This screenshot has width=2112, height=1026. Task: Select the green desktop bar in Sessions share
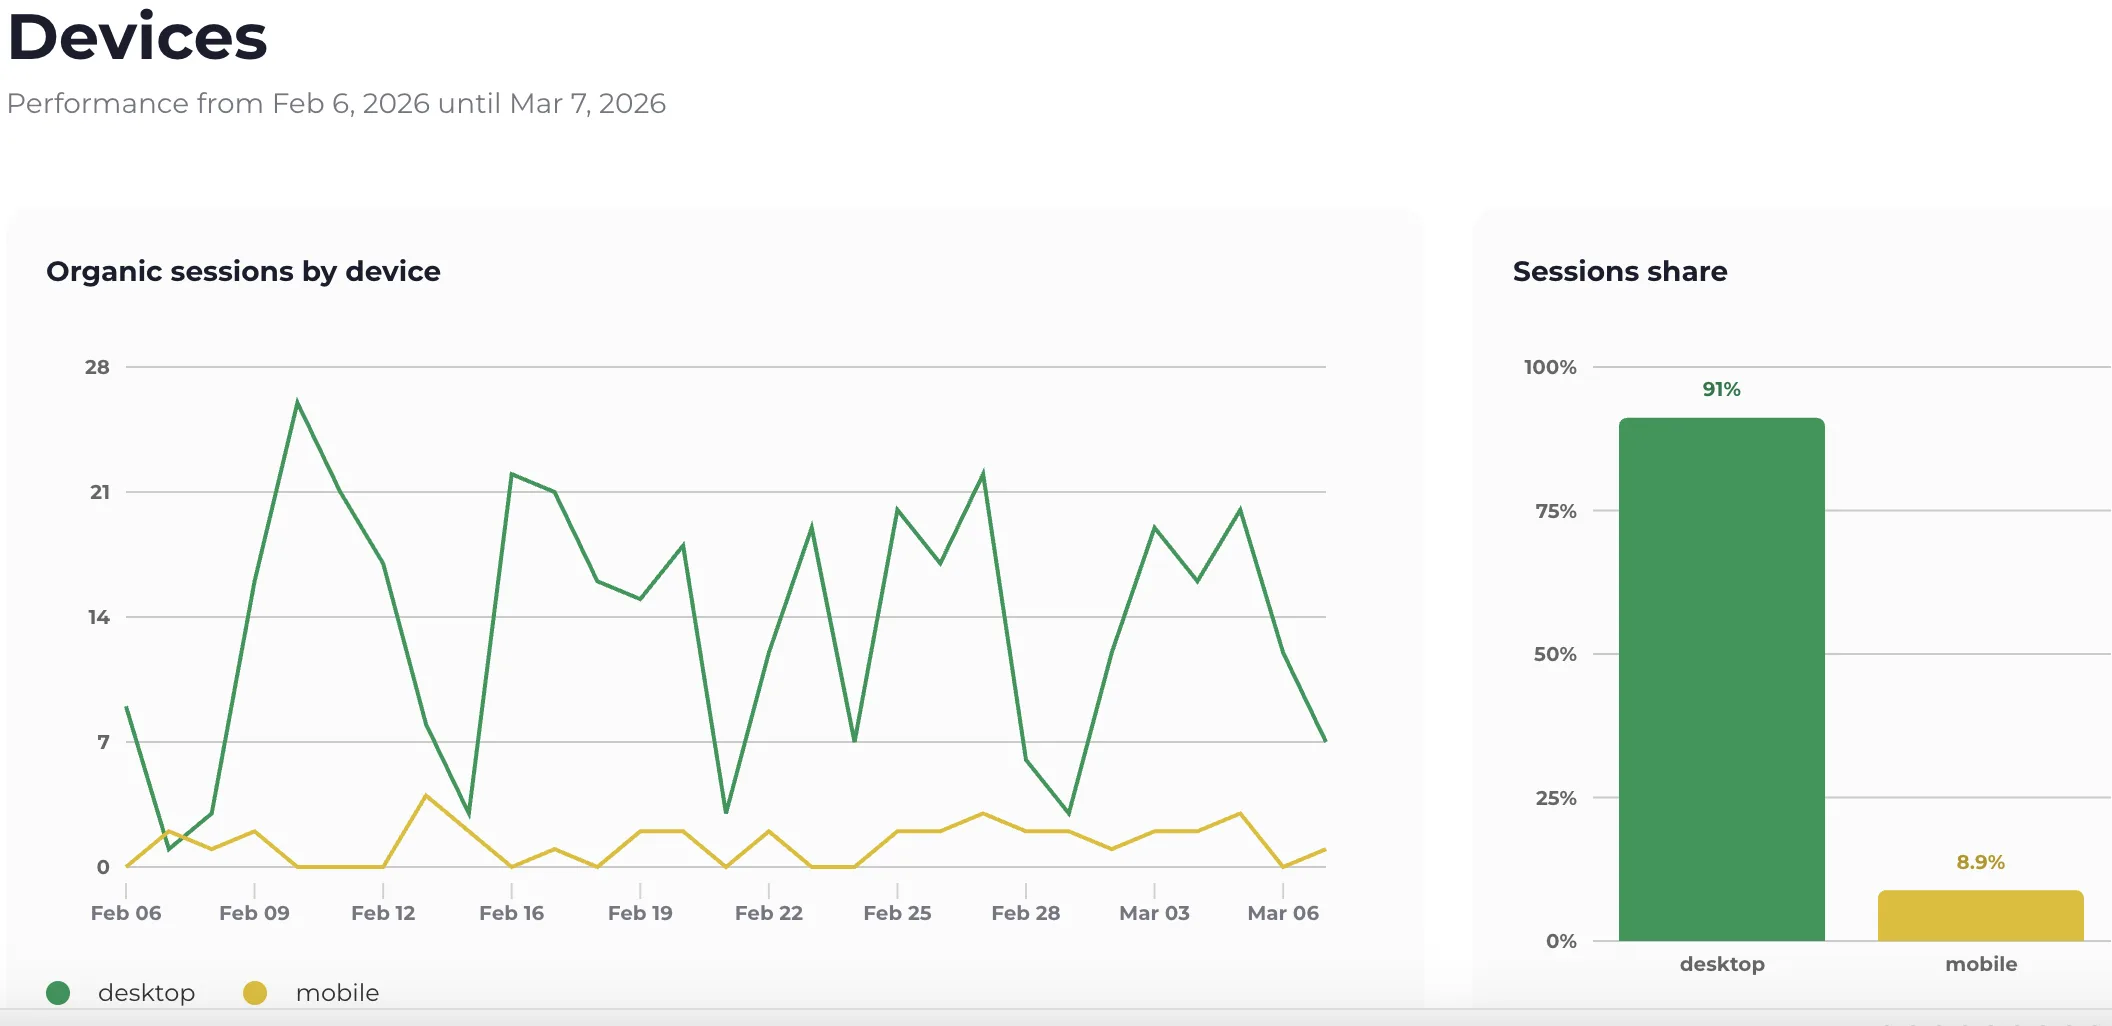tap(1721, 679)
